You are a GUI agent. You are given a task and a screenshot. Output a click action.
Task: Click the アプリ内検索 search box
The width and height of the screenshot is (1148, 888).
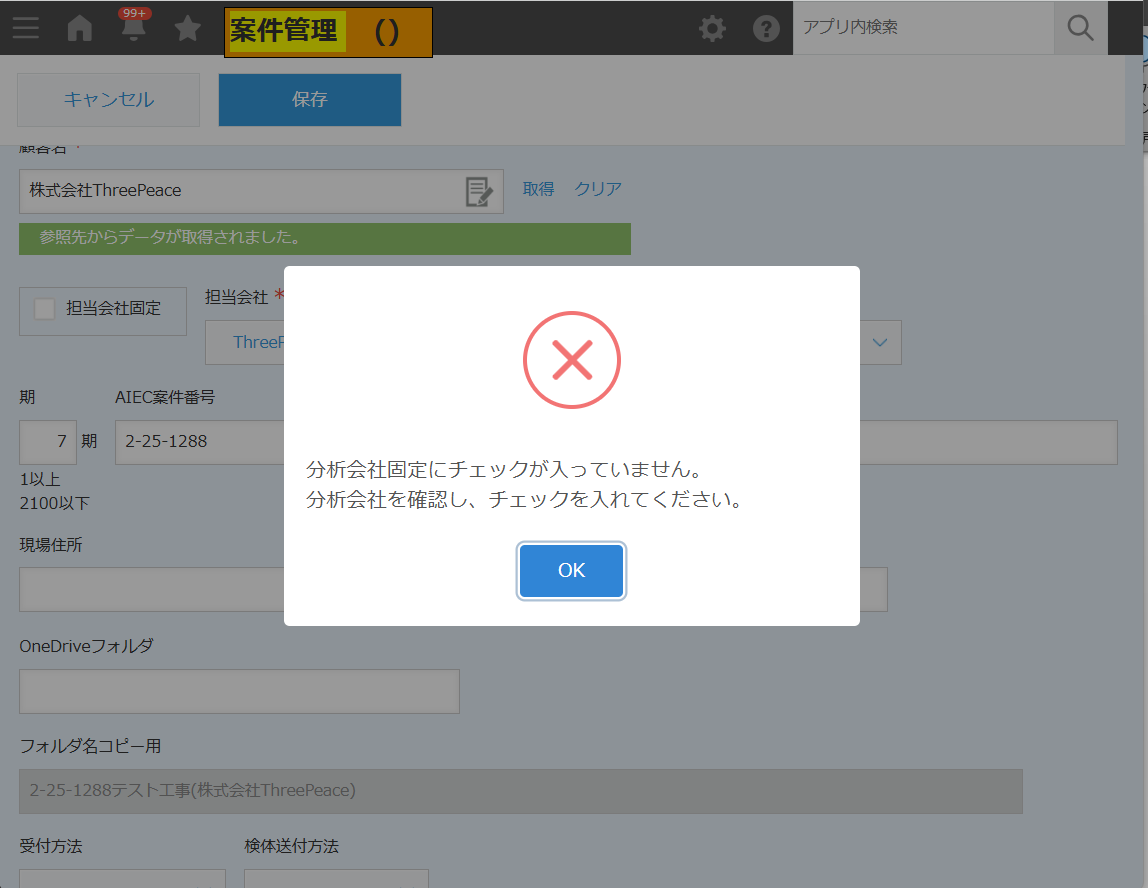(x=923, y=28)
